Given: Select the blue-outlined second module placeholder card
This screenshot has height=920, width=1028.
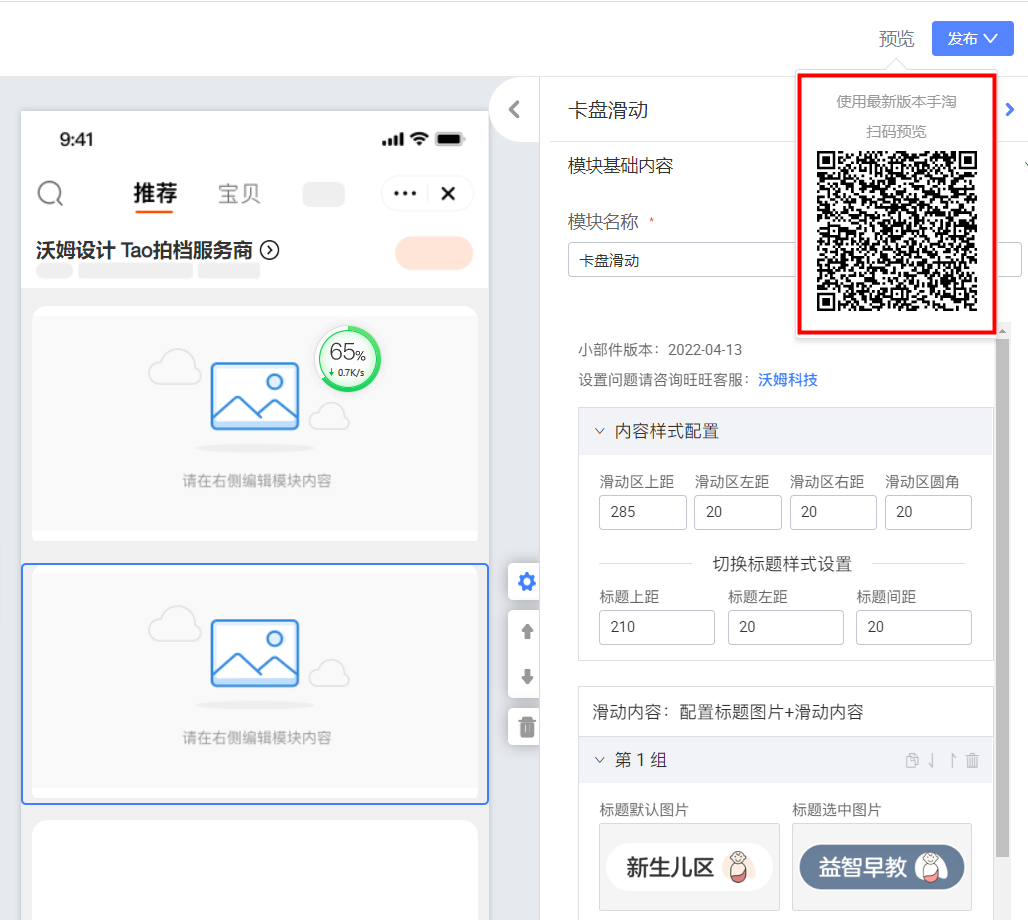Looking at the screenshot, I should tap(255, 684).
